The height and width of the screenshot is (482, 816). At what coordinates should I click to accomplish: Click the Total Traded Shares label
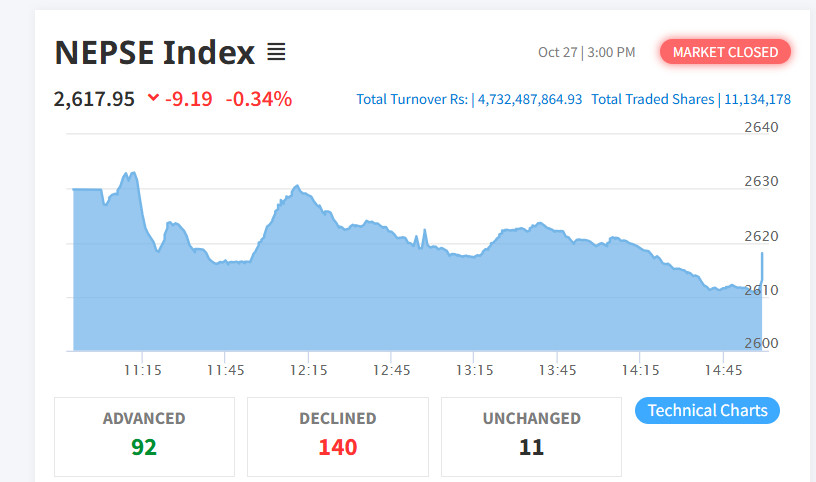652,99
